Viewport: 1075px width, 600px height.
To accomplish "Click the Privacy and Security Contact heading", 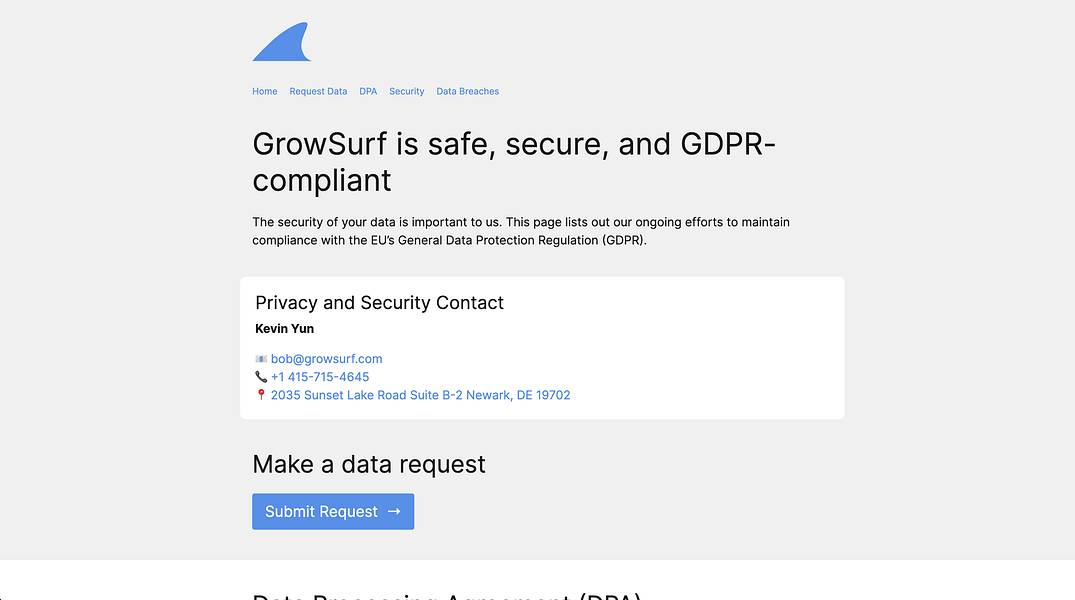I will coord(379,303).
